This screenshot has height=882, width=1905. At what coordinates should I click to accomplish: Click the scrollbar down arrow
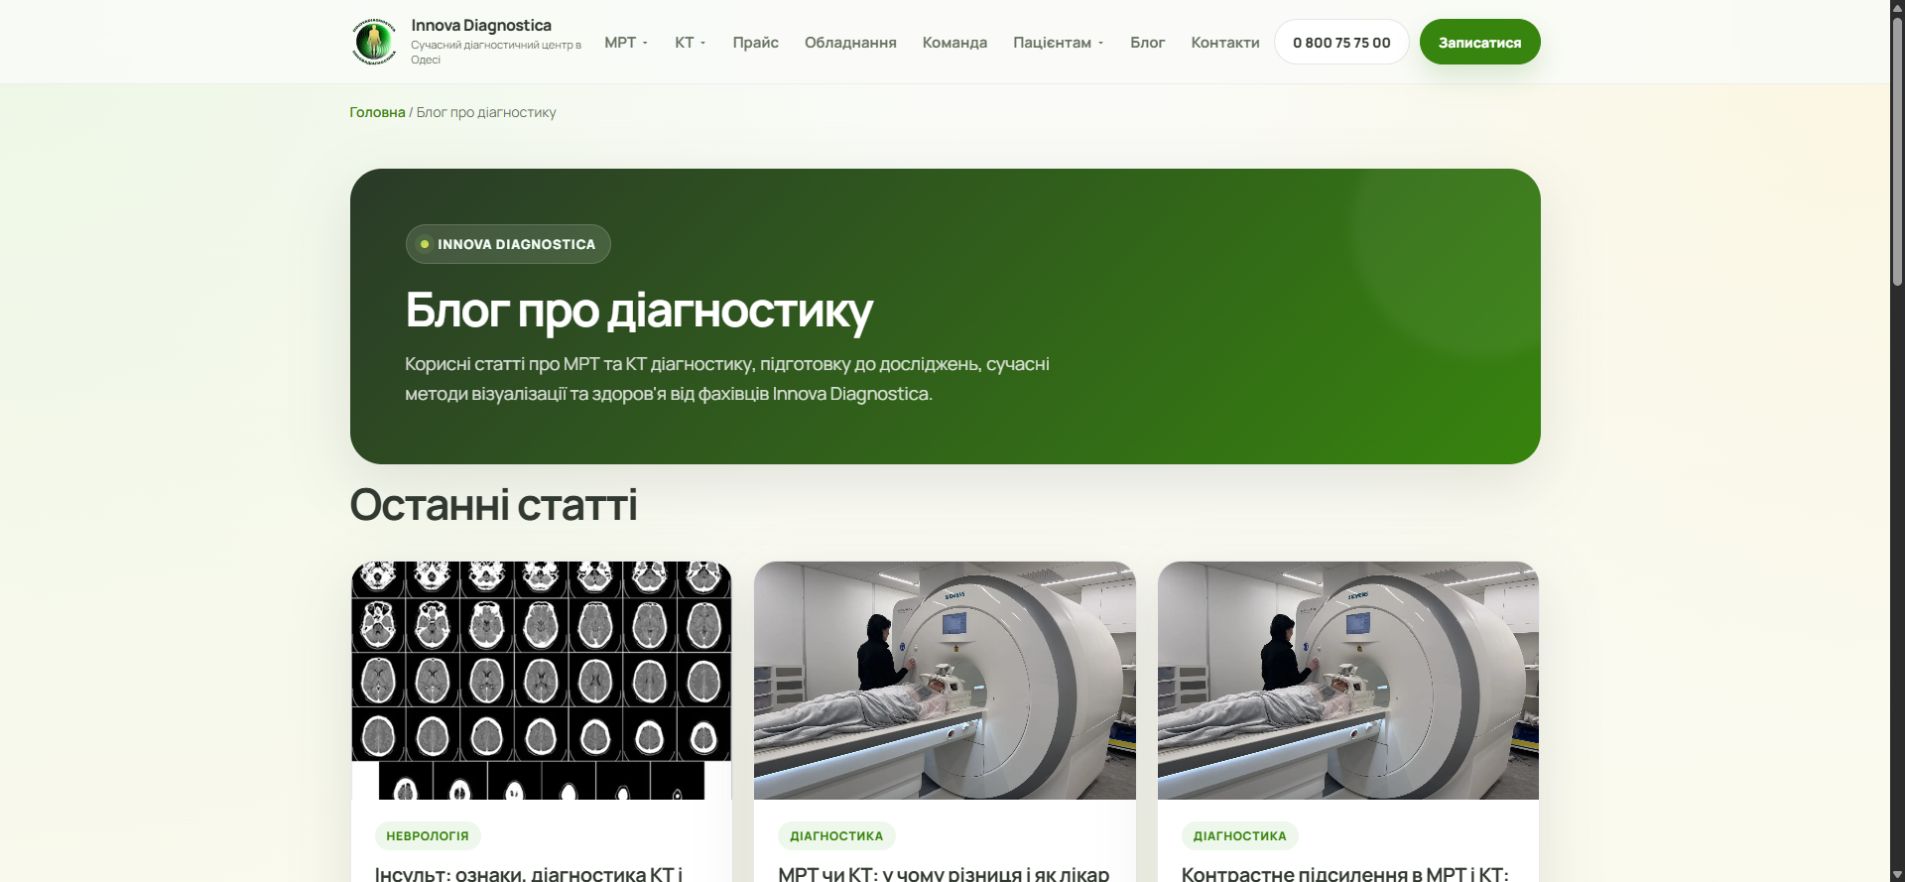(x=1897, y=874)
